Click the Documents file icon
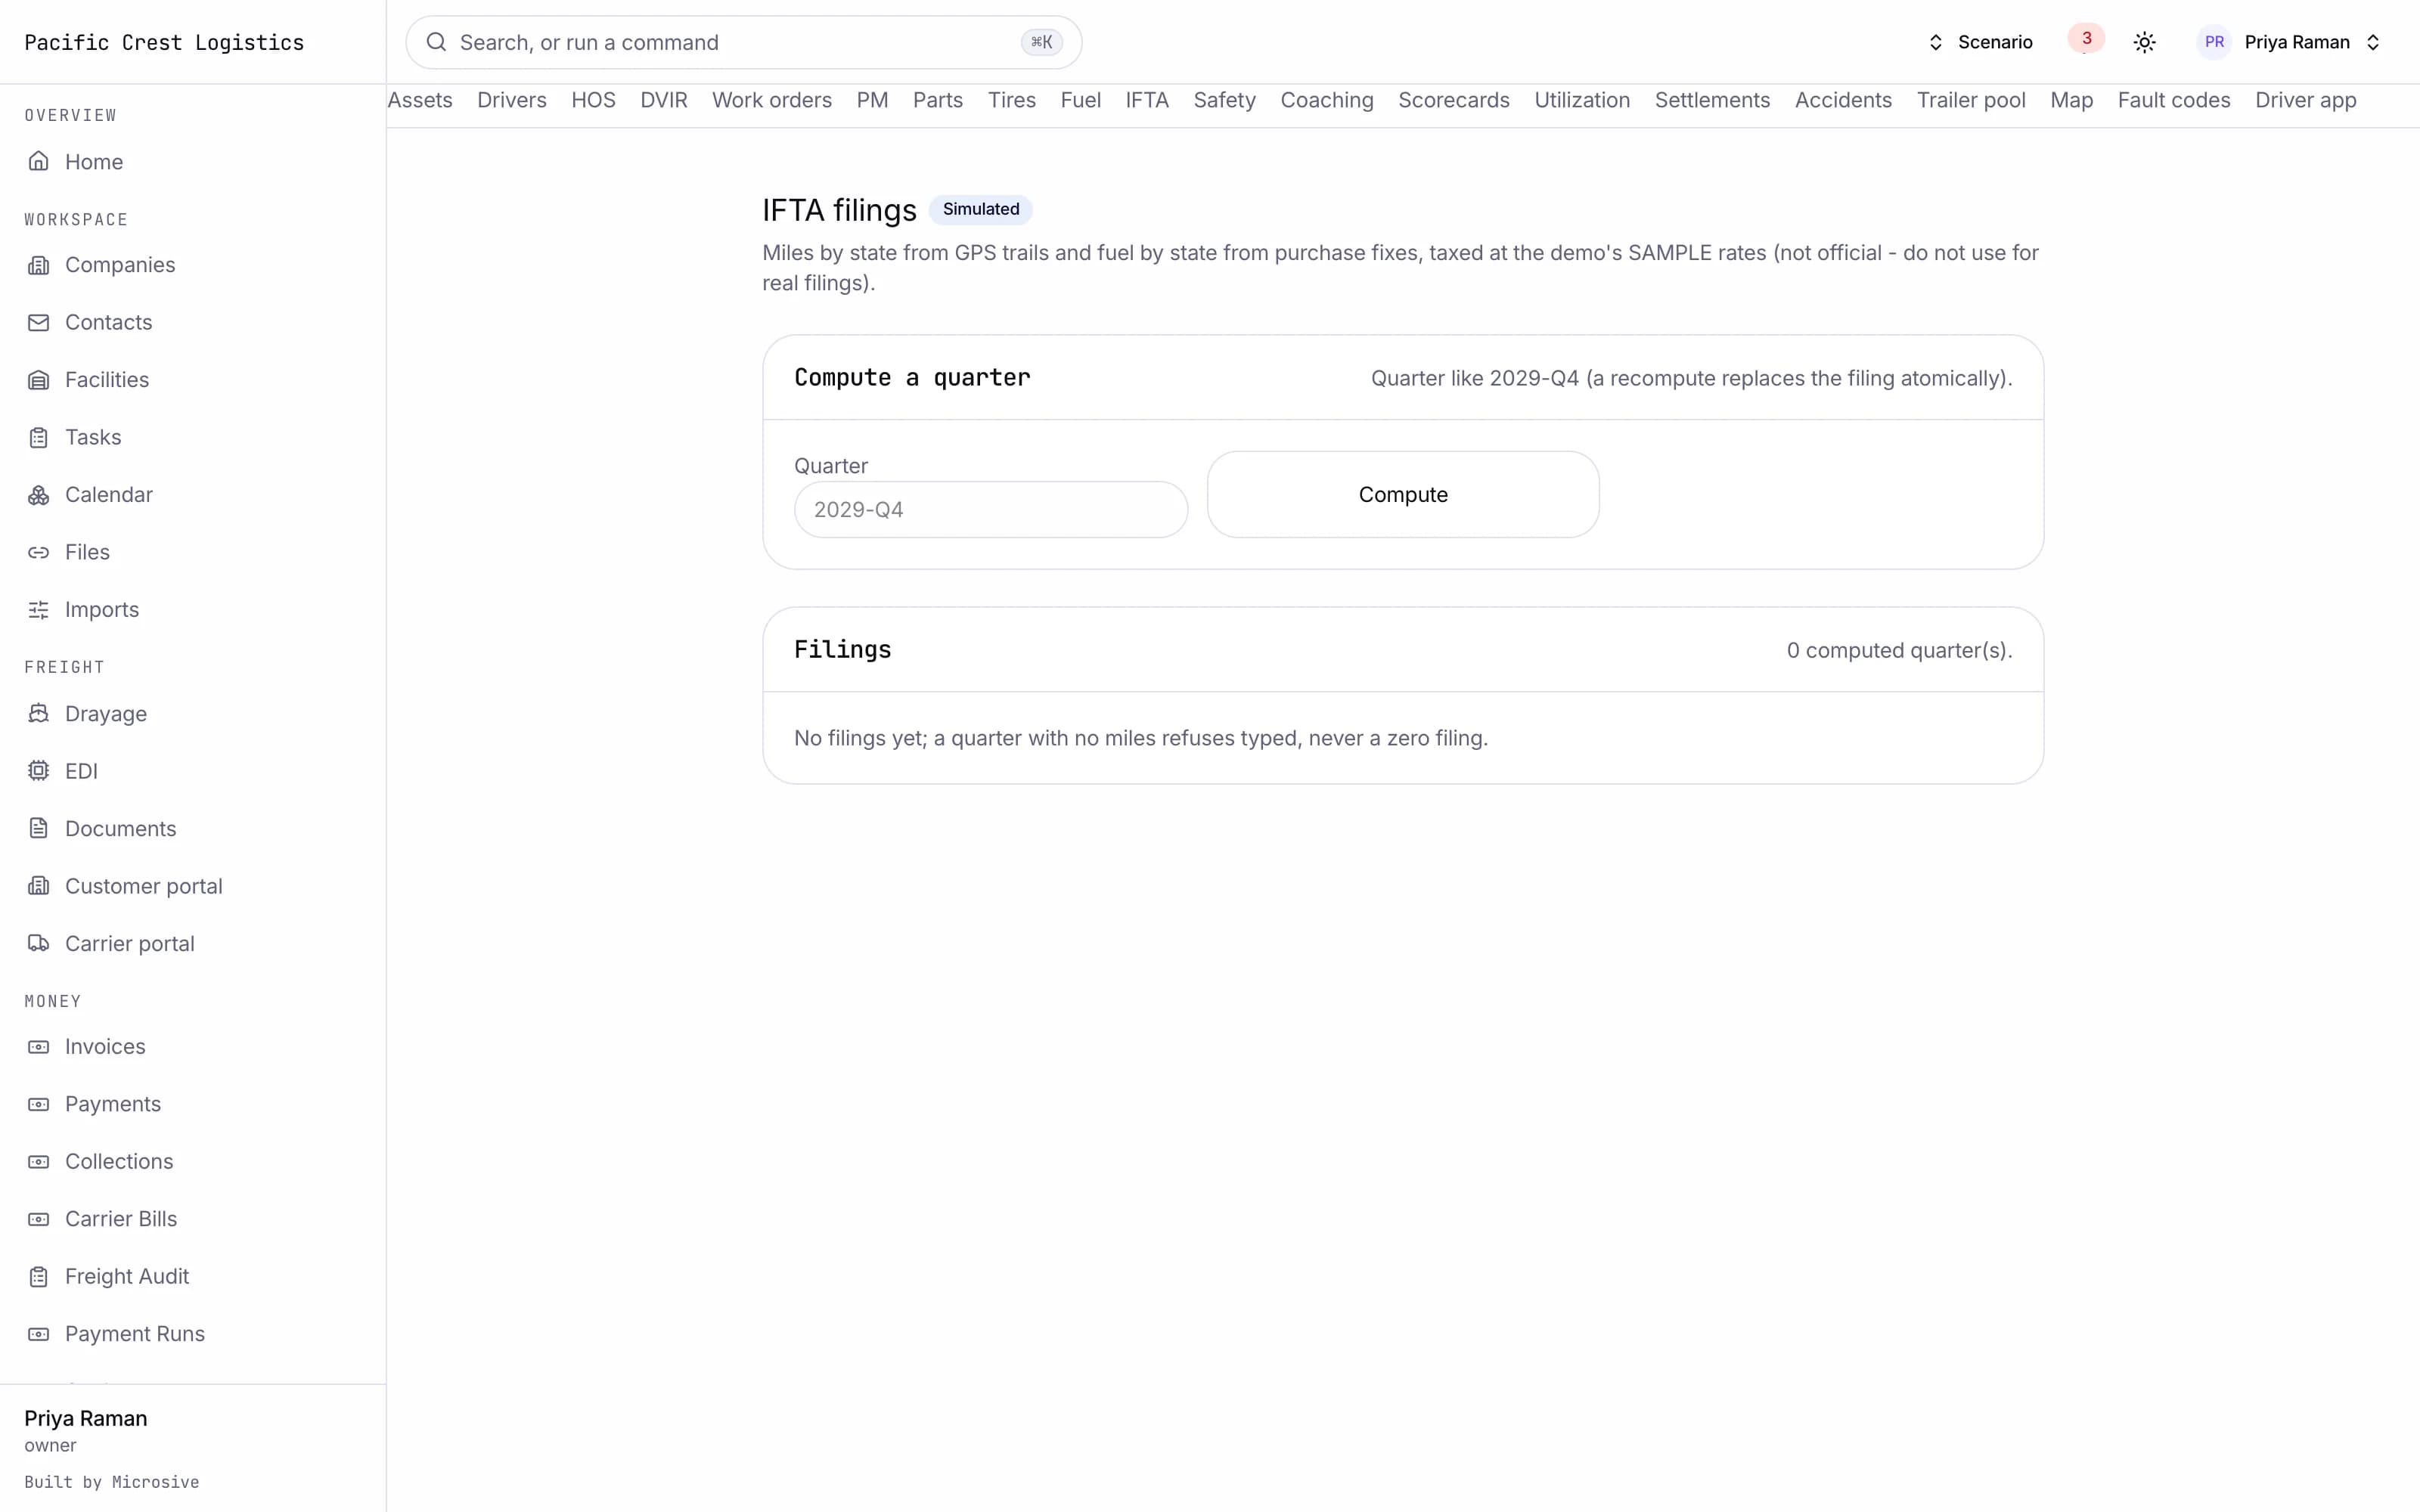The height and width of the screenshot is (1512, 2420). 38,829
